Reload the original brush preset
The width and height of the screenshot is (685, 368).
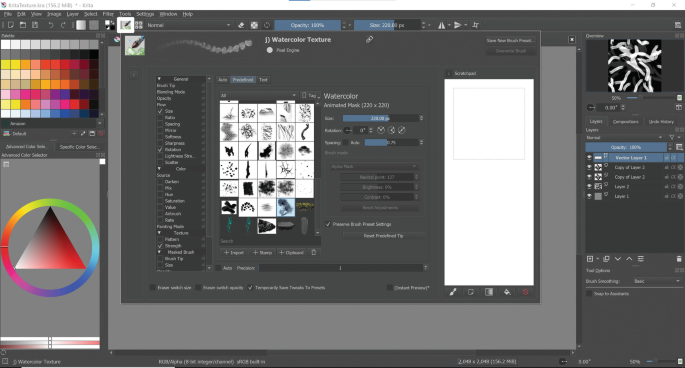click(267, 25)
